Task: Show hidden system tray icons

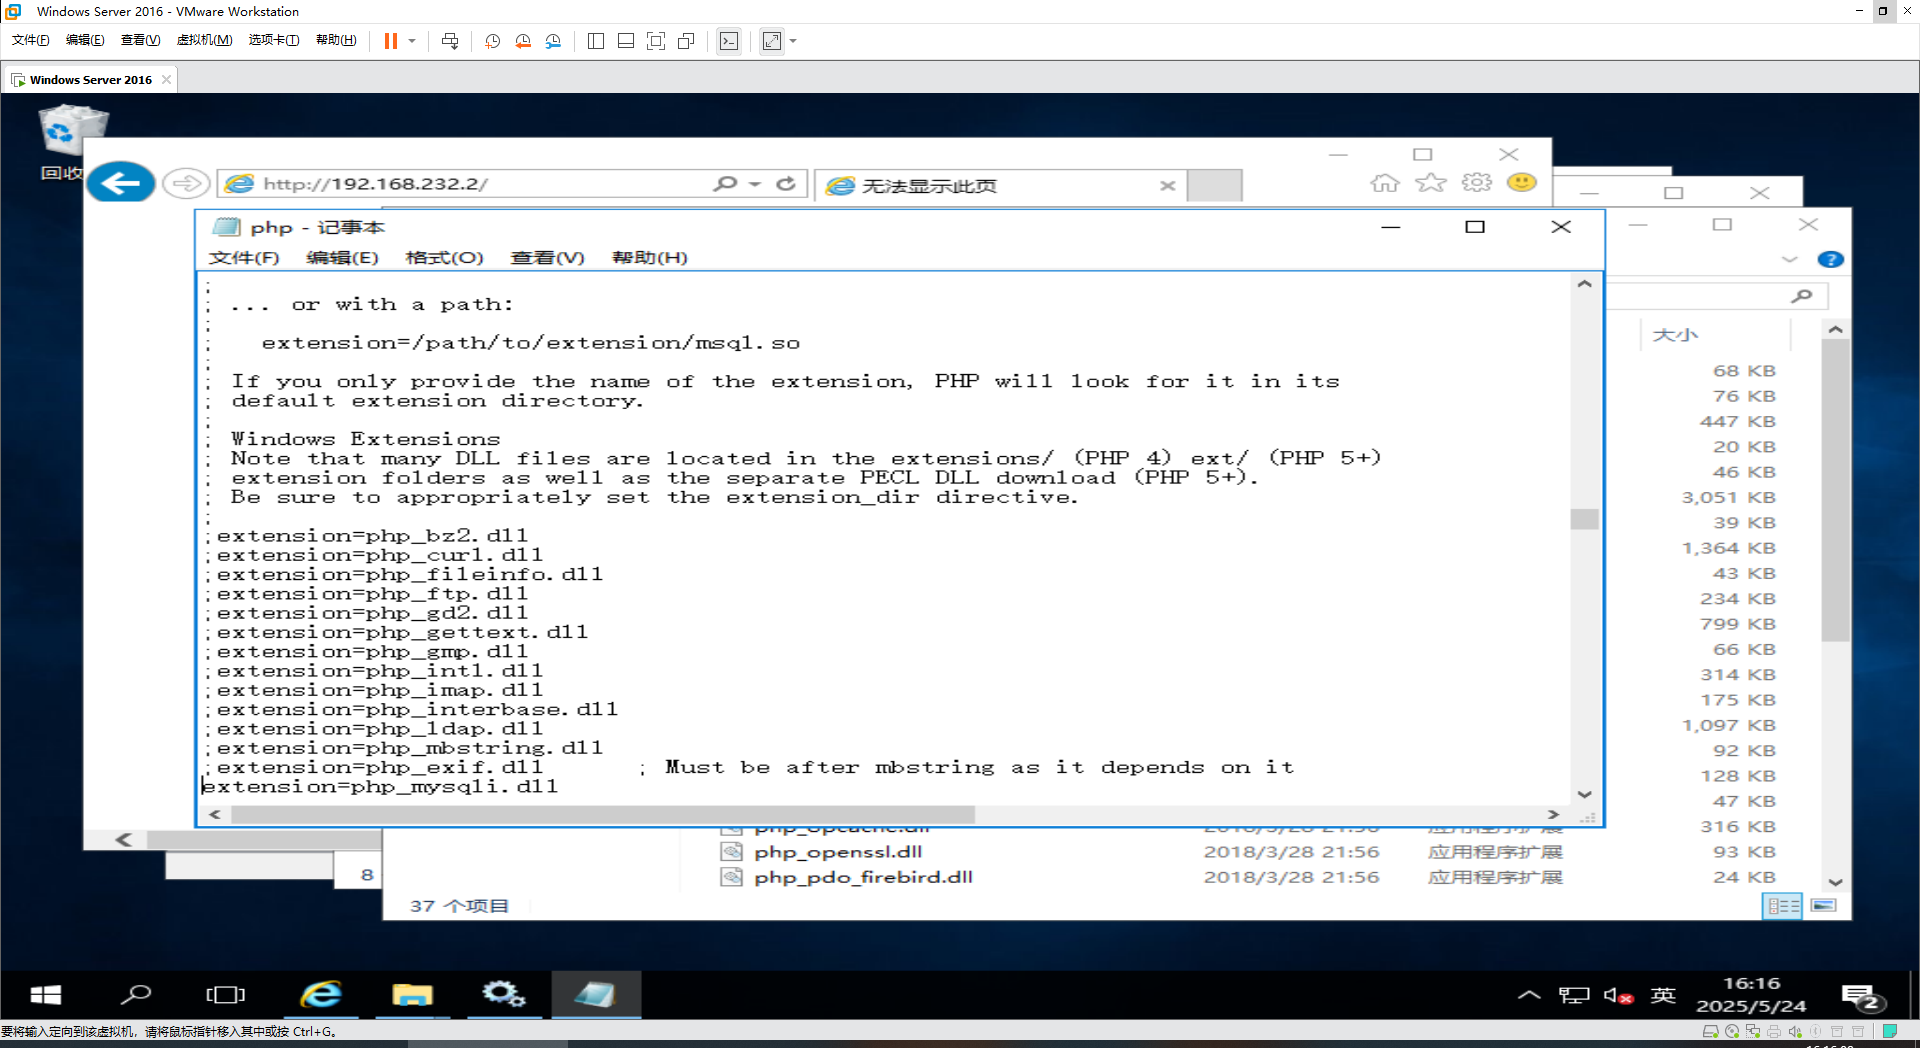Action: [1529, 995]
